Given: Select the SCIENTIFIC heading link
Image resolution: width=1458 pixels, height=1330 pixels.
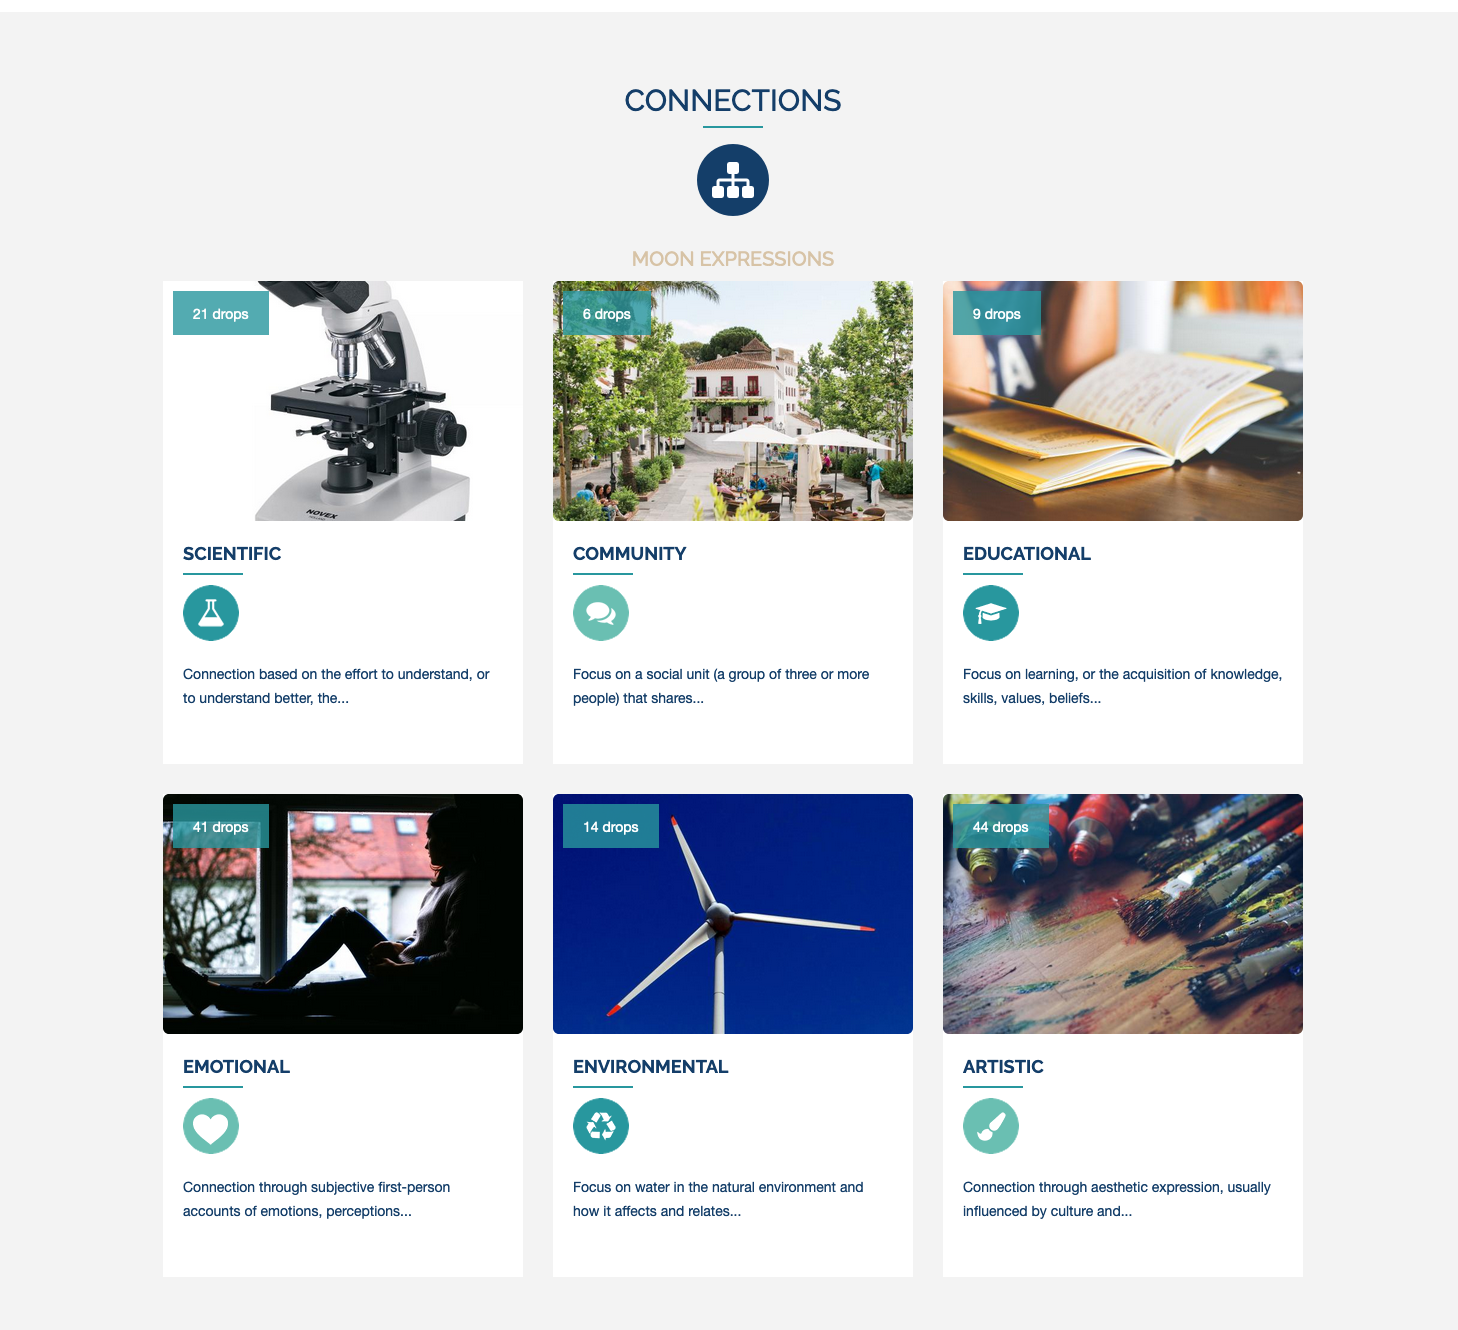Looking at the screenshot, I should 232,554.
